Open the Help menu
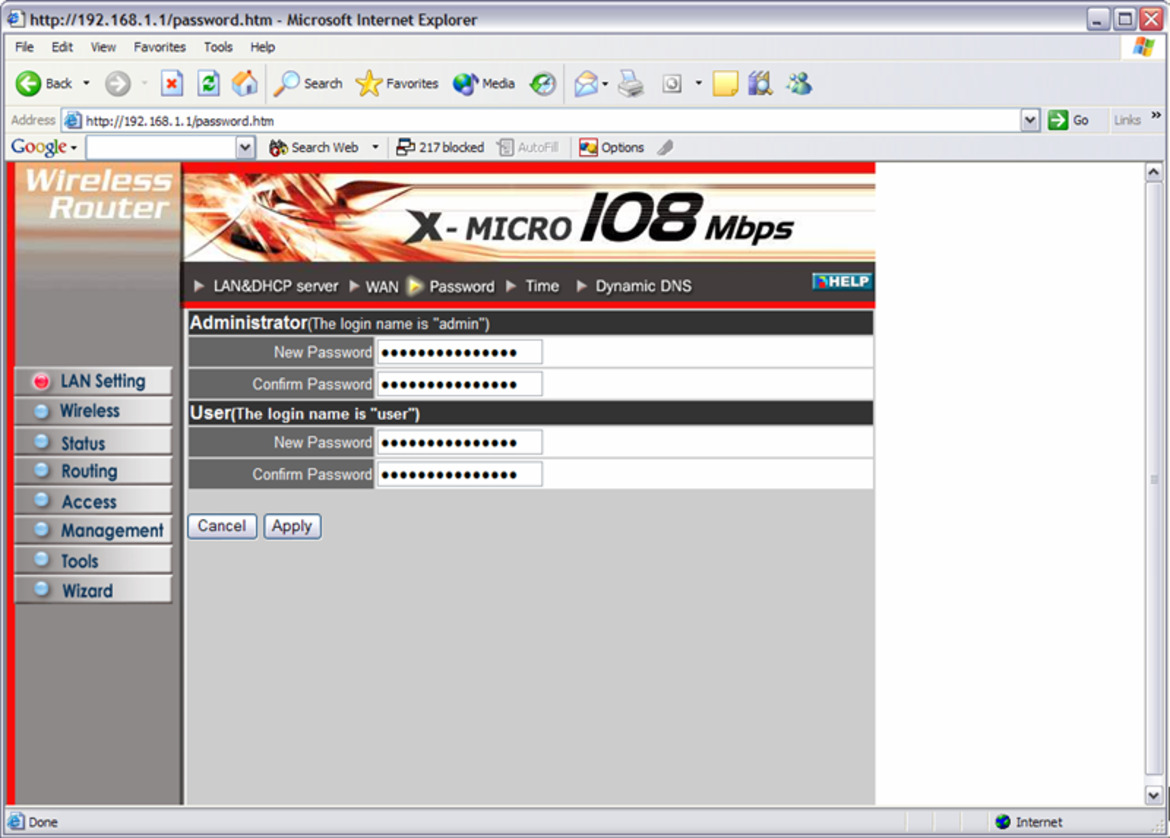The height and width of the screenshot is (838, 1170). (262, 47)
